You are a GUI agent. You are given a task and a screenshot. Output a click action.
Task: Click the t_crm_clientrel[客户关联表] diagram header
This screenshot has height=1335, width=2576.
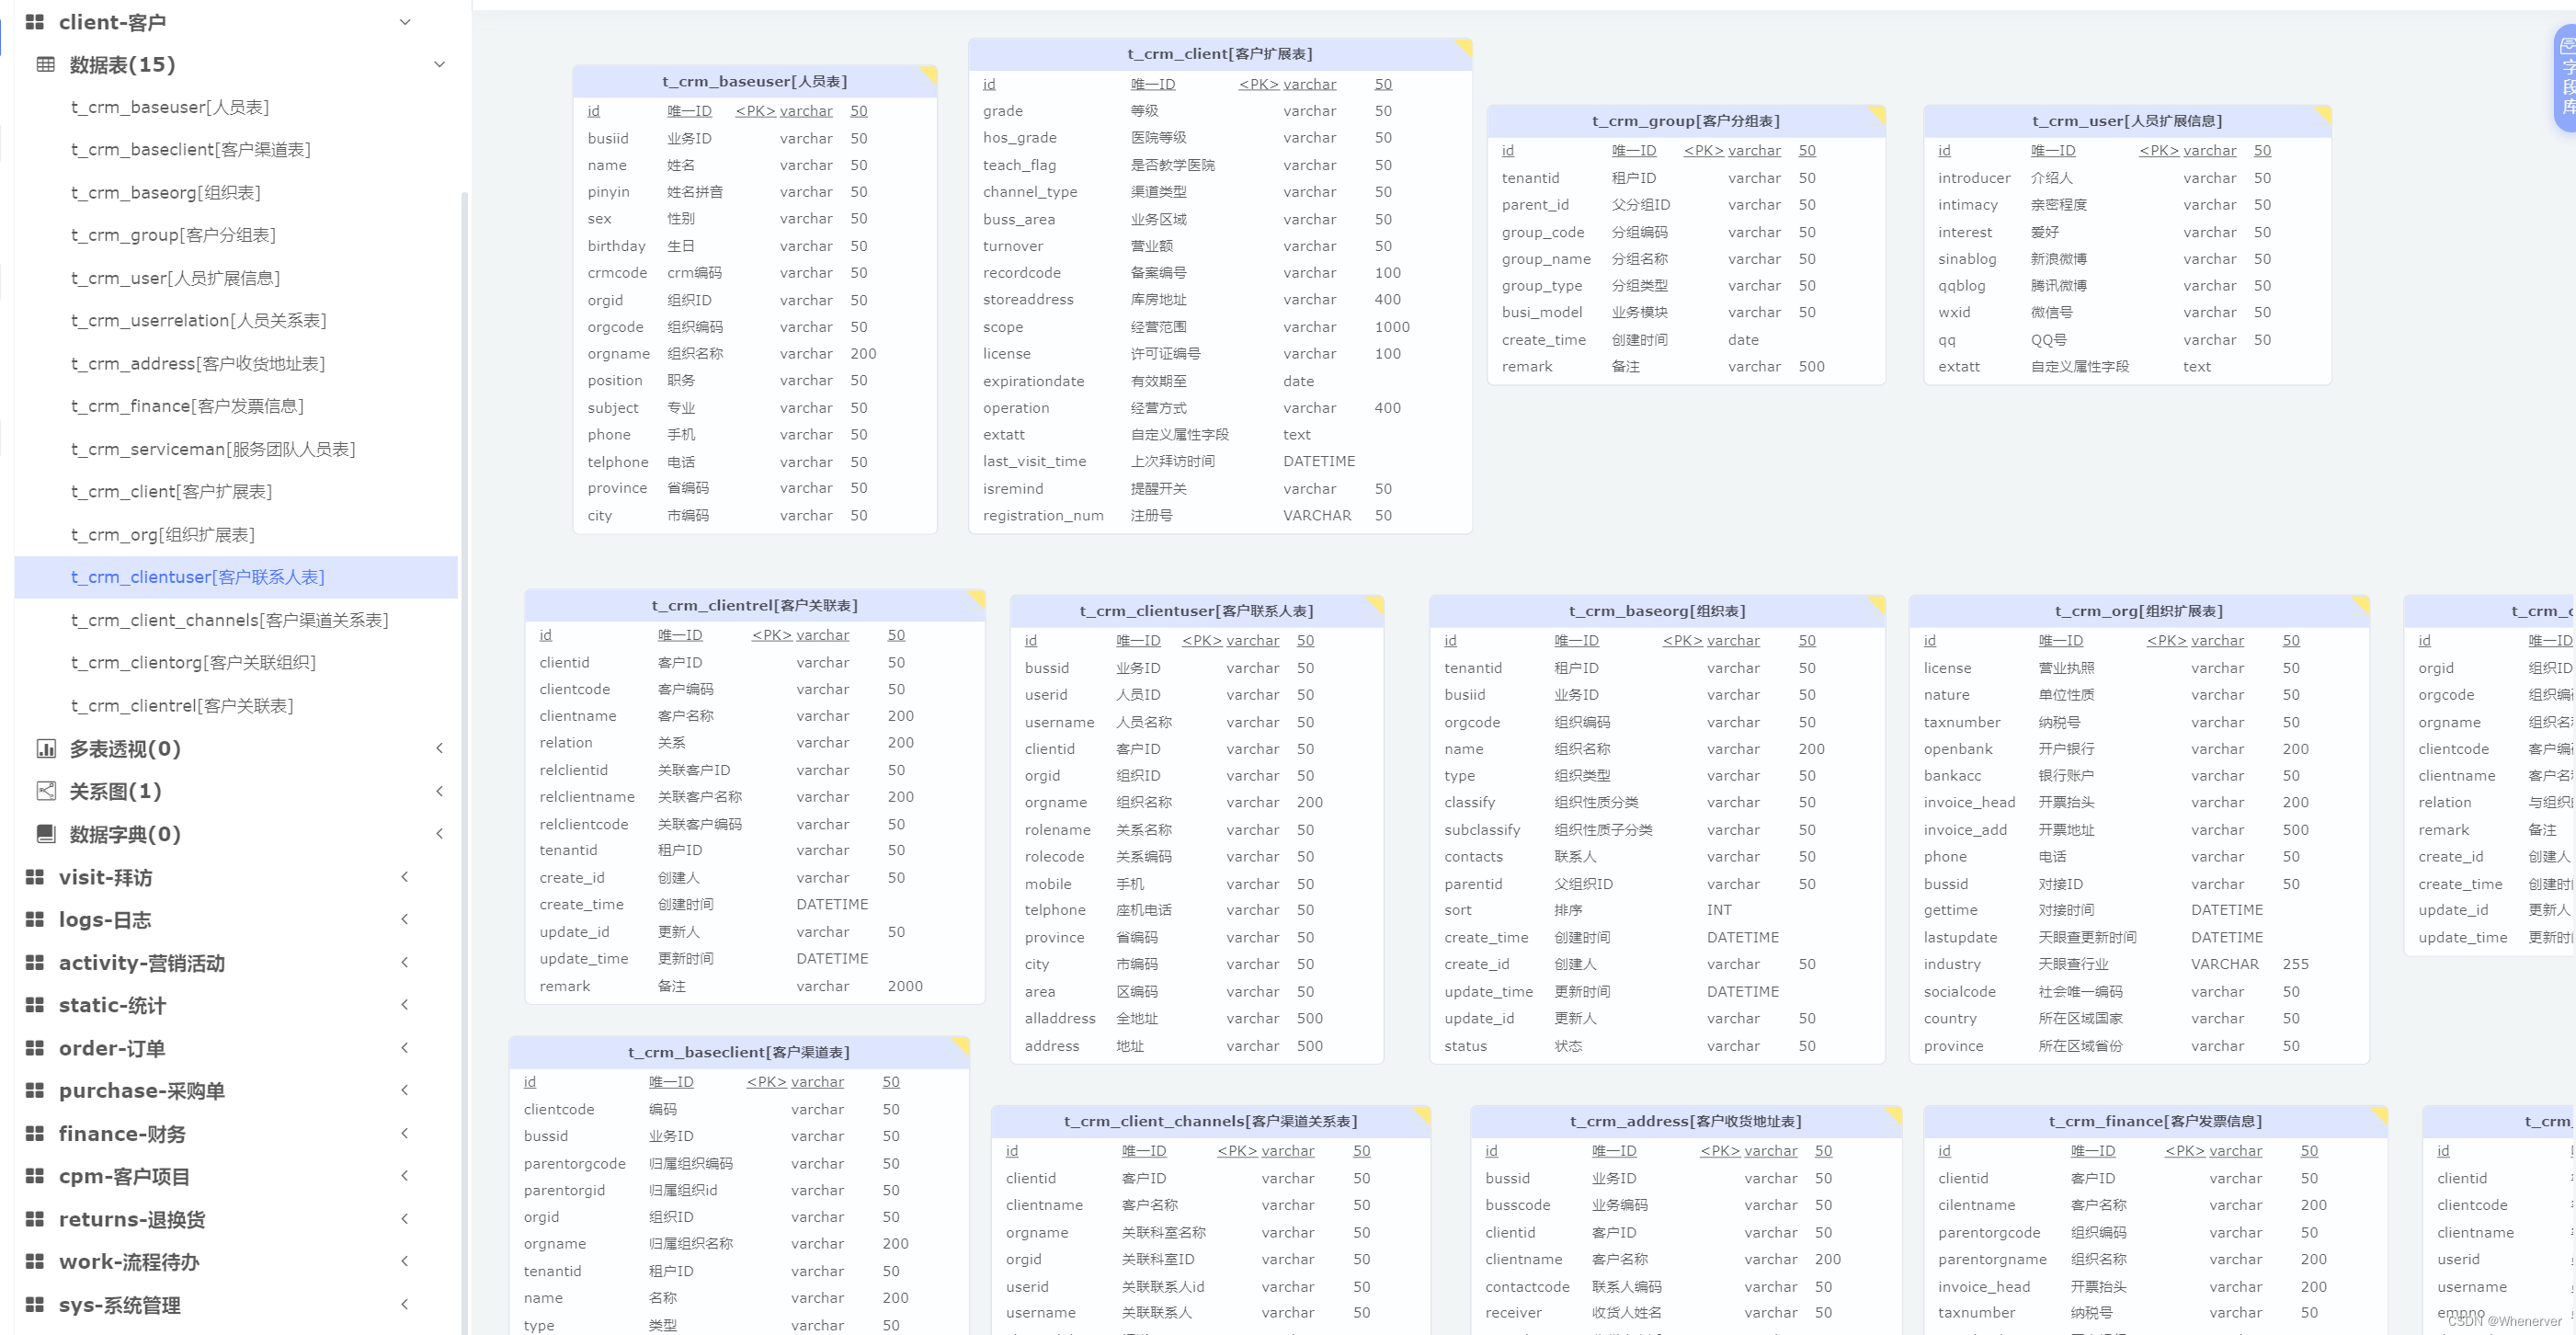(755, 605)
